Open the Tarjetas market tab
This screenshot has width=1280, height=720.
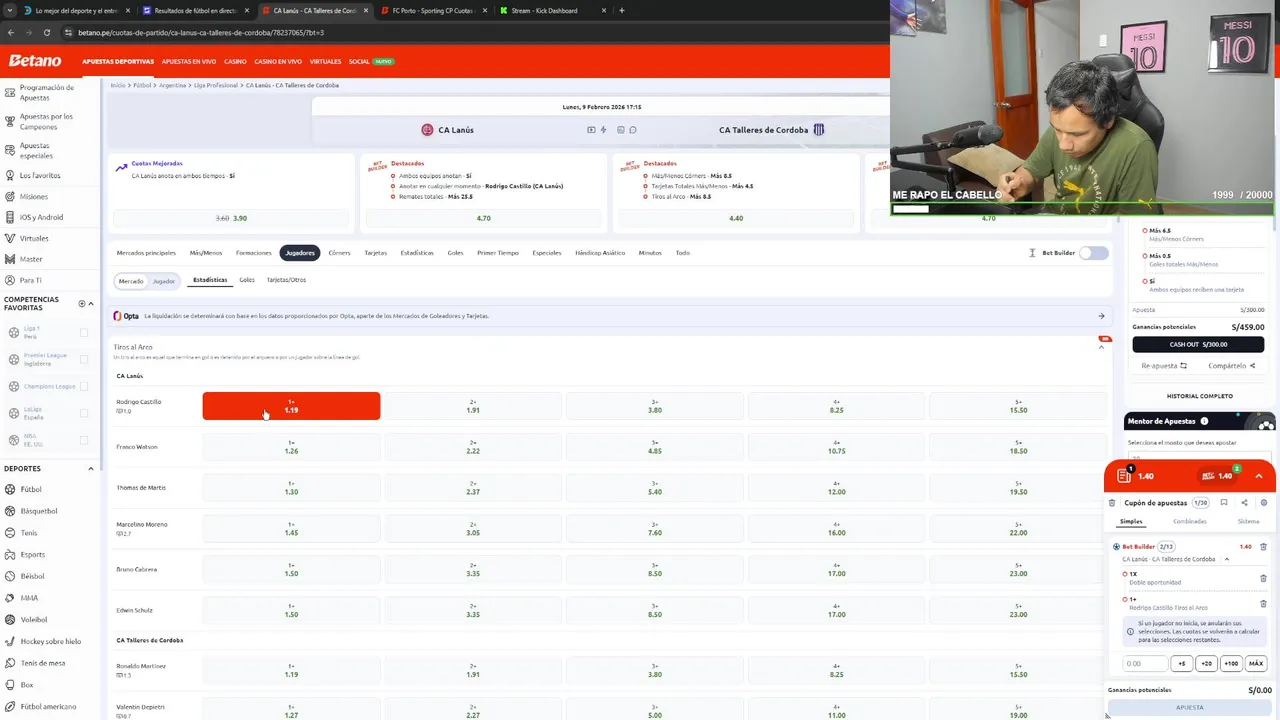coord(375,253)
